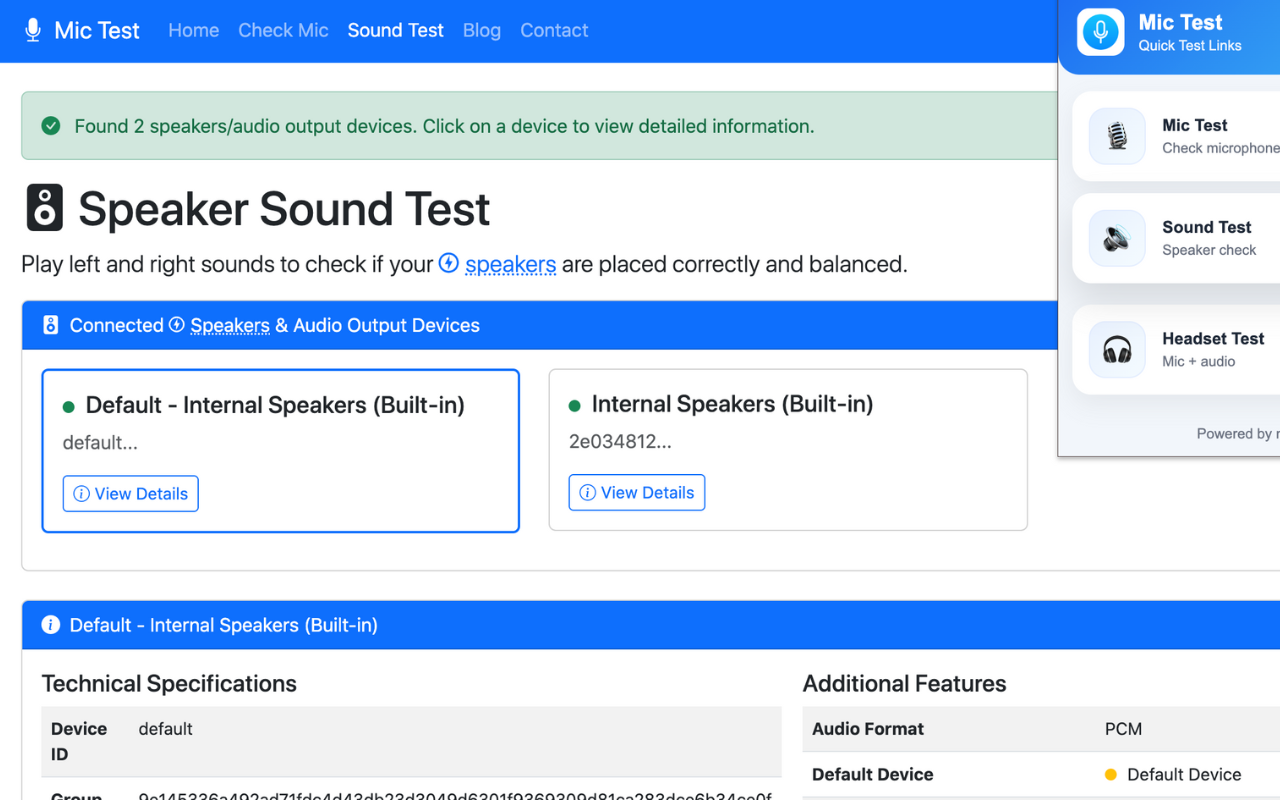Image resolution: width=1280 pixels, height=800 pixels.
Task: Click the lightning icon before speakers link
Action: point(449,263)
